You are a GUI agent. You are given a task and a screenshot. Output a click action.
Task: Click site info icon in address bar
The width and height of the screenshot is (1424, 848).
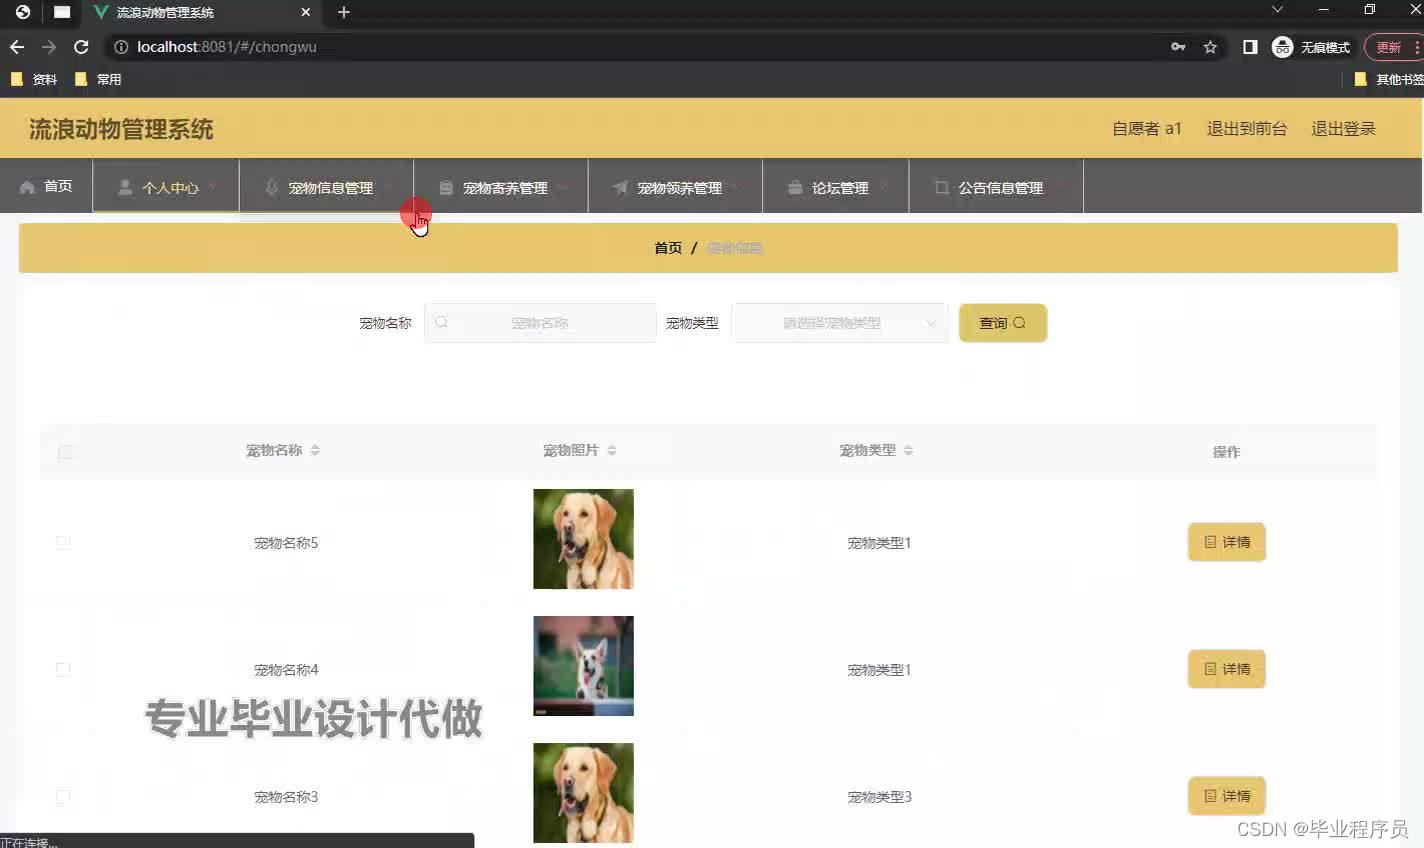(121, 47)
